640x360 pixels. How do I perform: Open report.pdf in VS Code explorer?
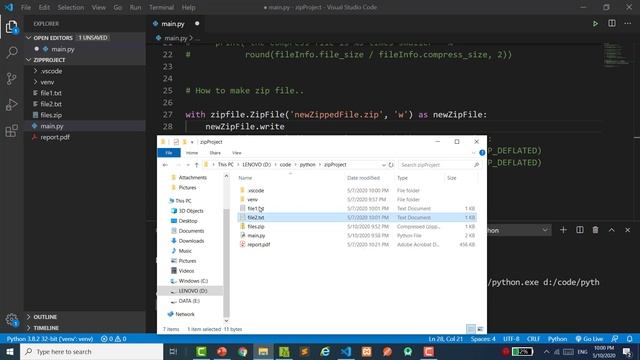click(55, 137)
